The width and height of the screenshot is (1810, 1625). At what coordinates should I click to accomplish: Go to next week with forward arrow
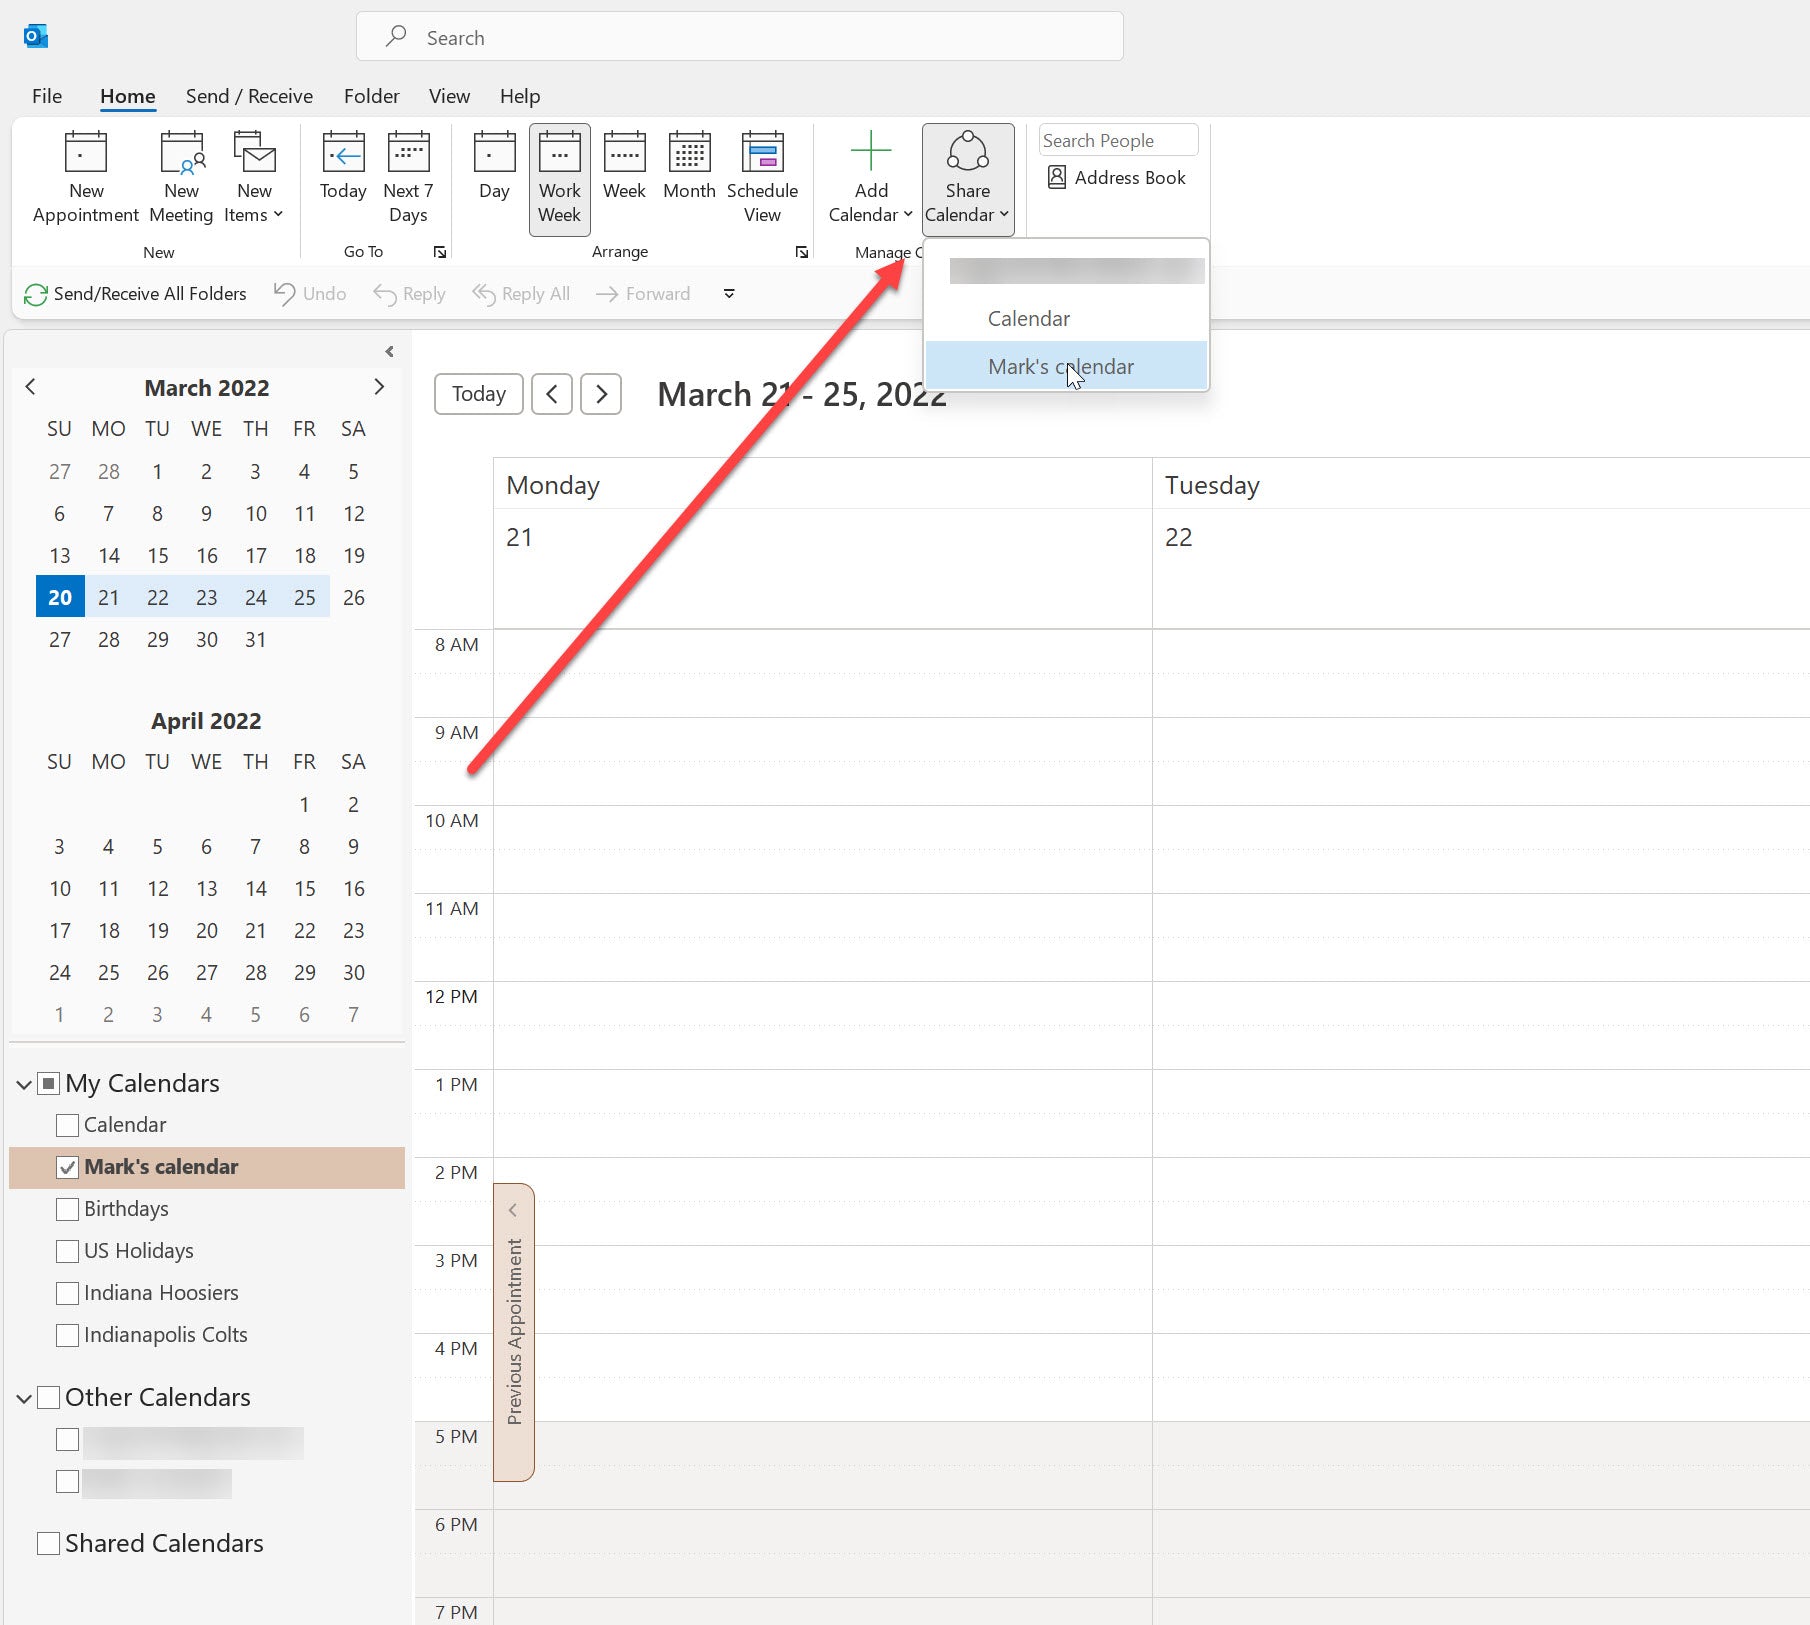click(601, 394)
